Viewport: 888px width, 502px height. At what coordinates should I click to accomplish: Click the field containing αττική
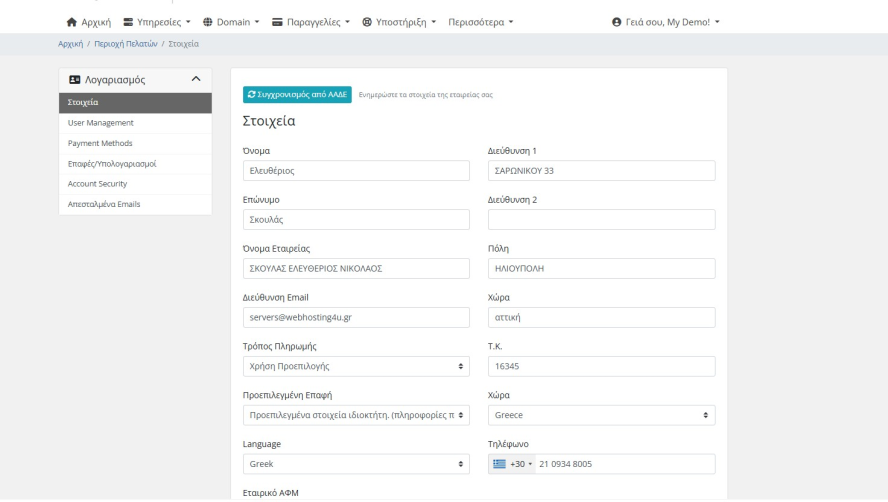pyautogui.click(x=601, y=317)
